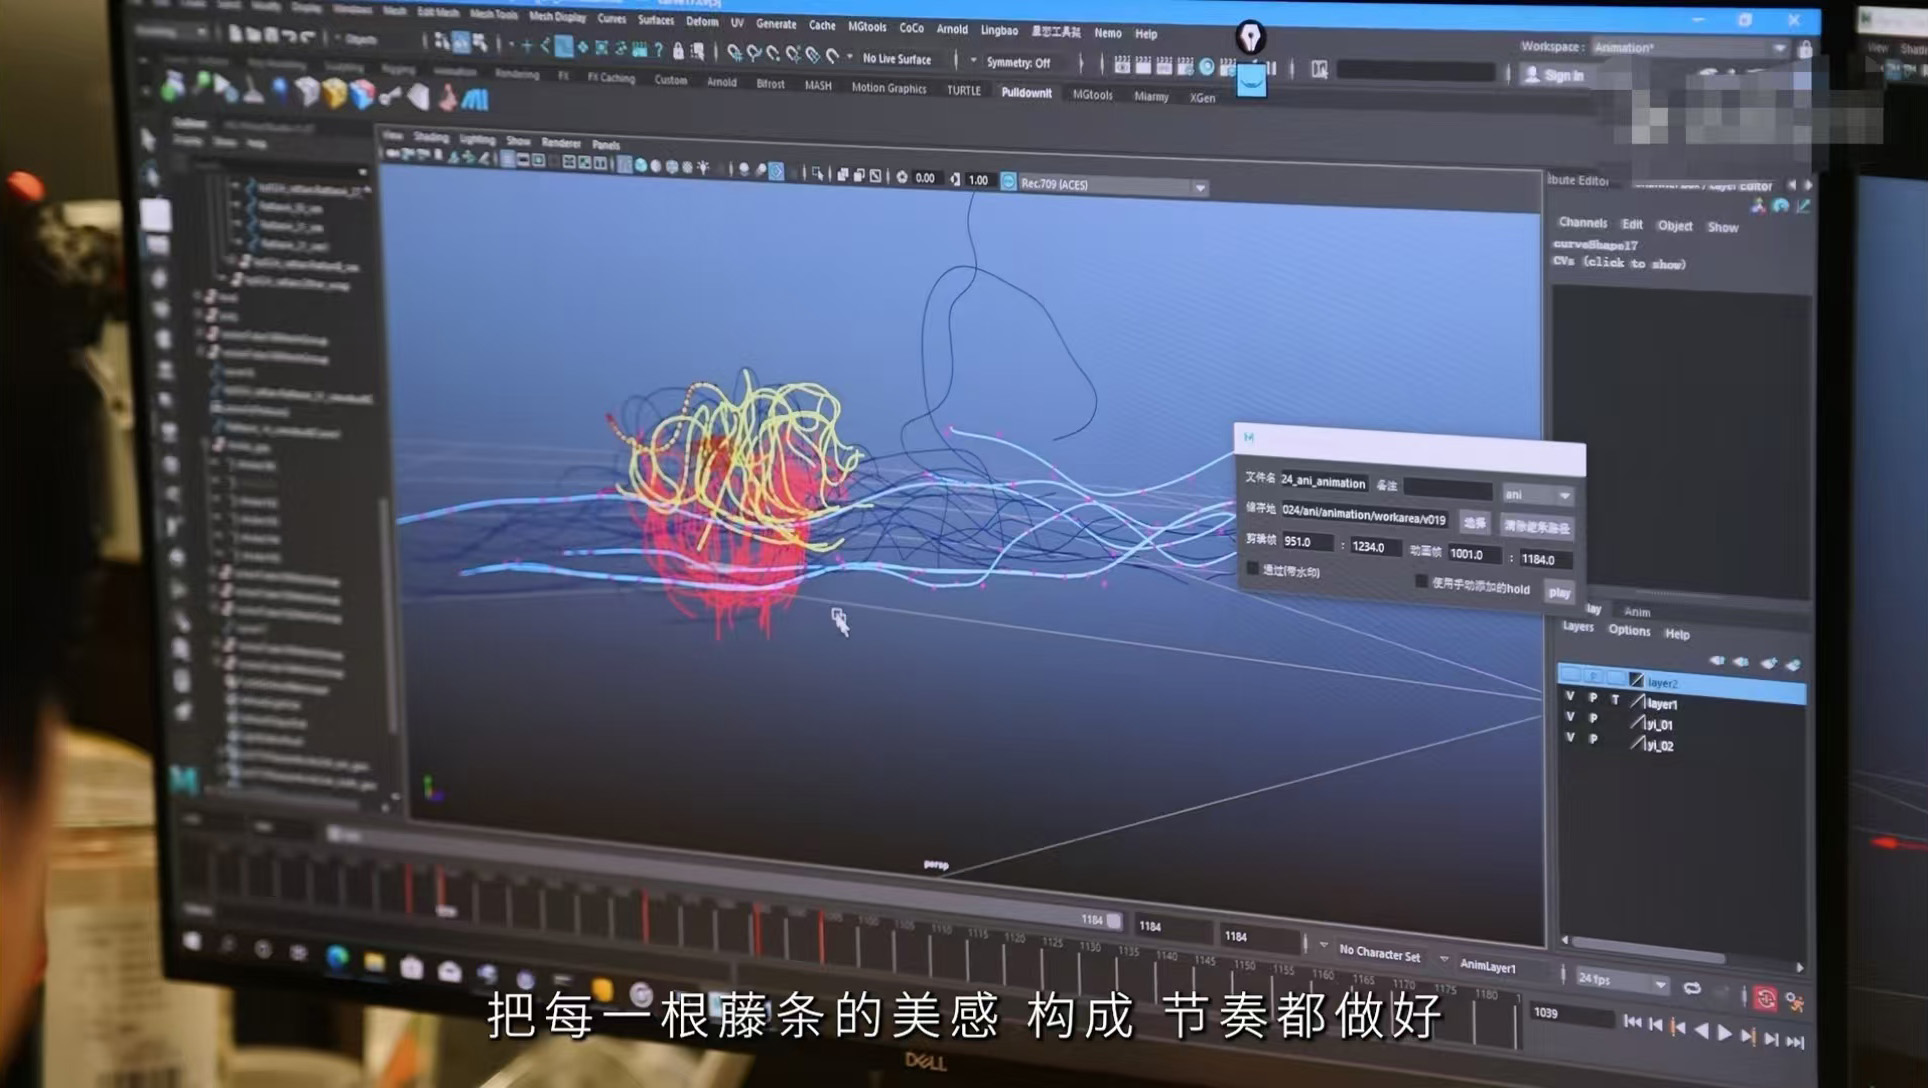Click the 1184.0 animation end frame field
Screen dimensions: 1928x1088
coord(1544,560)
